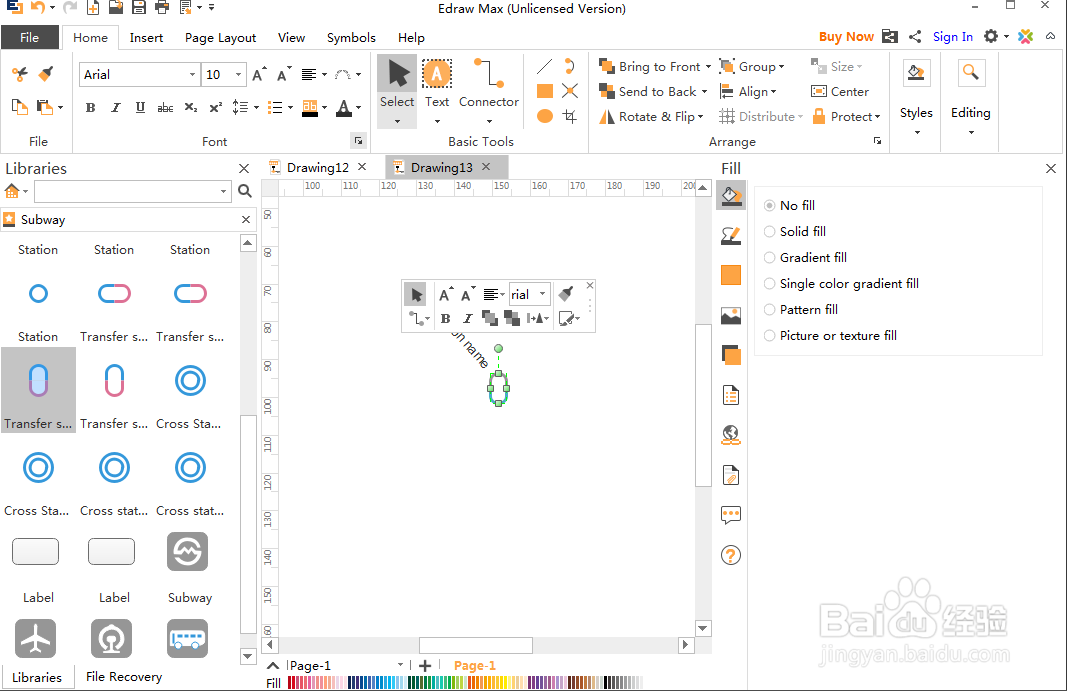Open the Comments speech bubble icon in sidebar

tap(731, 515)
